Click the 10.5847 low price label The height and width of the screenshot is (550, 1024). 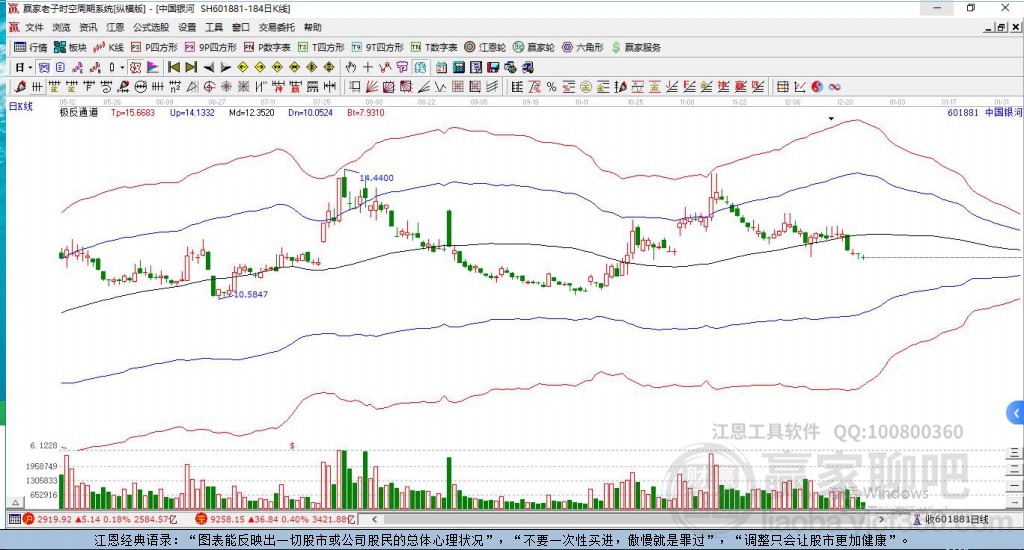coord(251,294)
